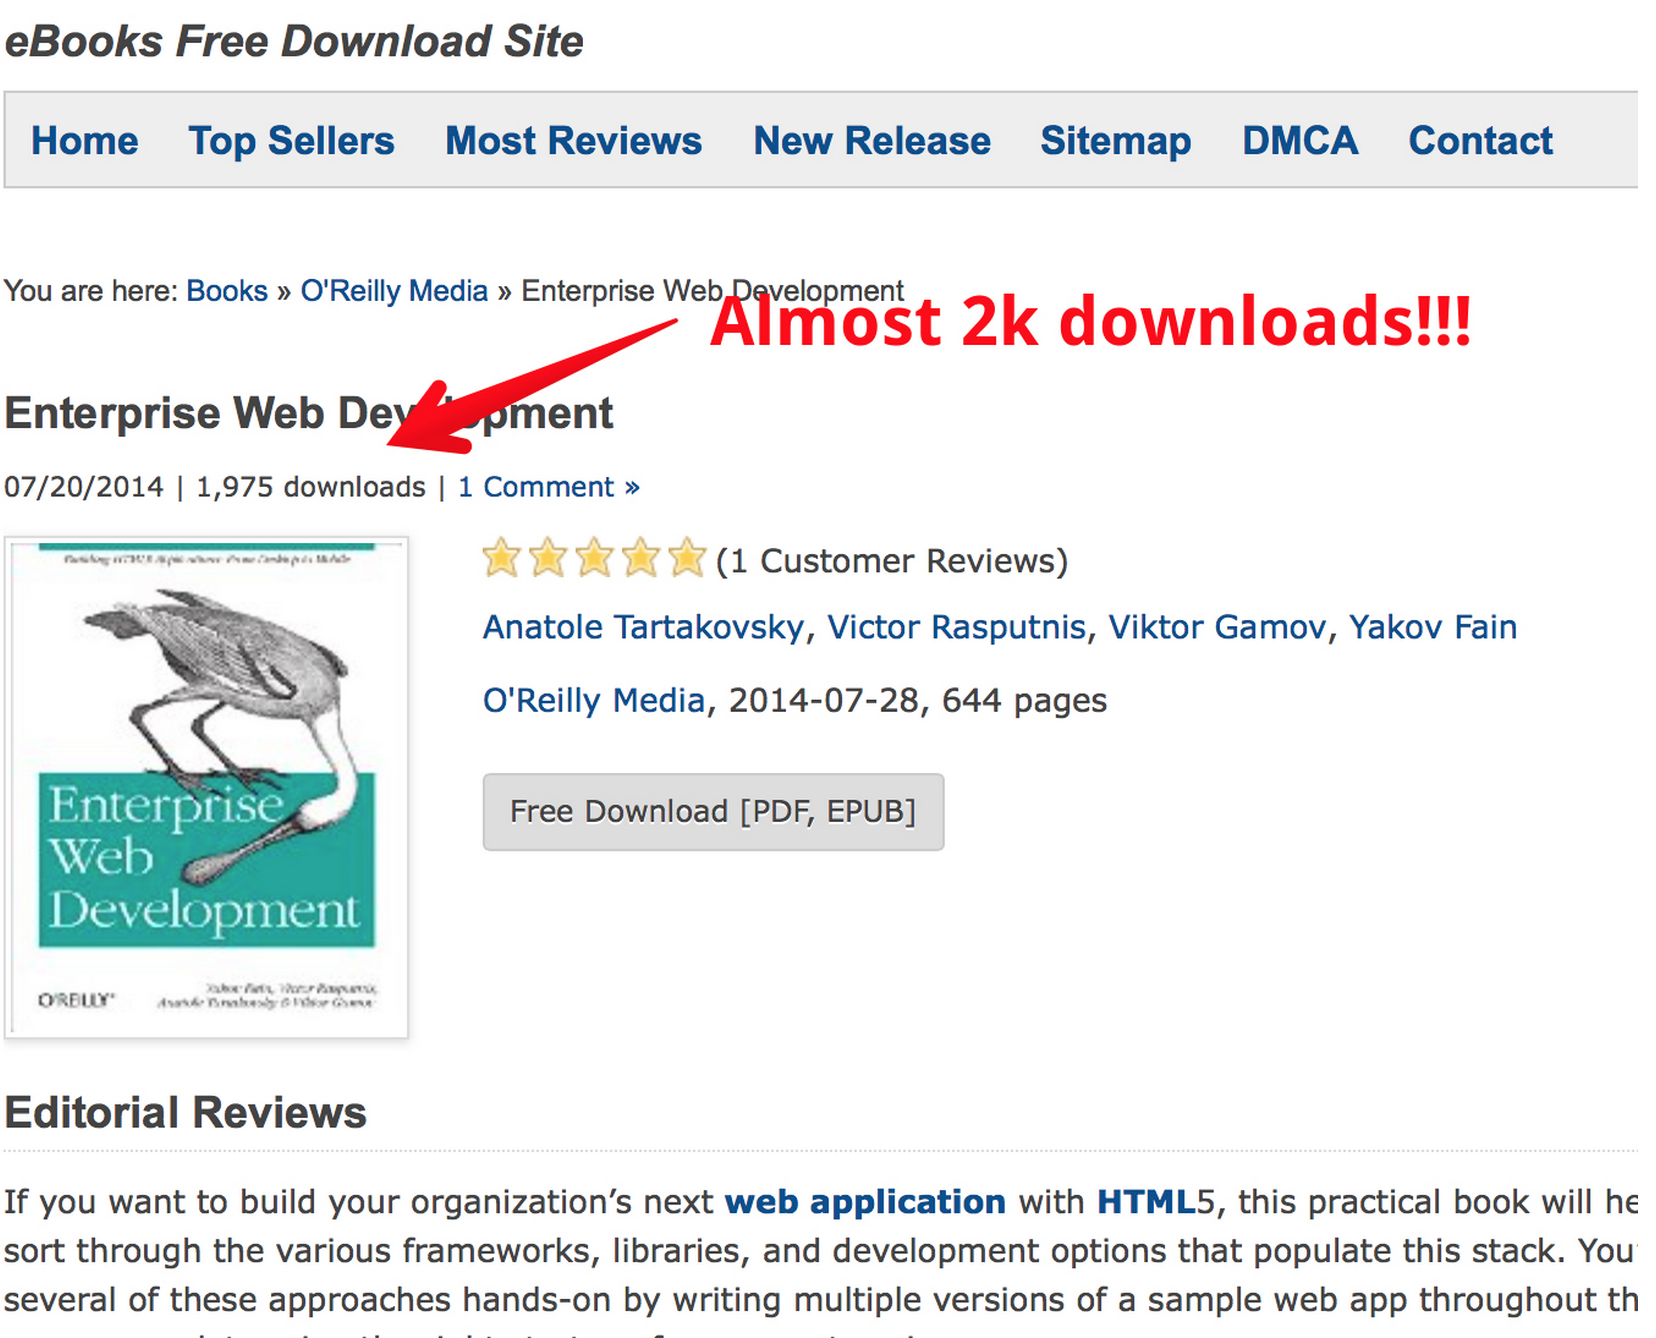Click the Enterprise Web Development cover image

(206, 787)
